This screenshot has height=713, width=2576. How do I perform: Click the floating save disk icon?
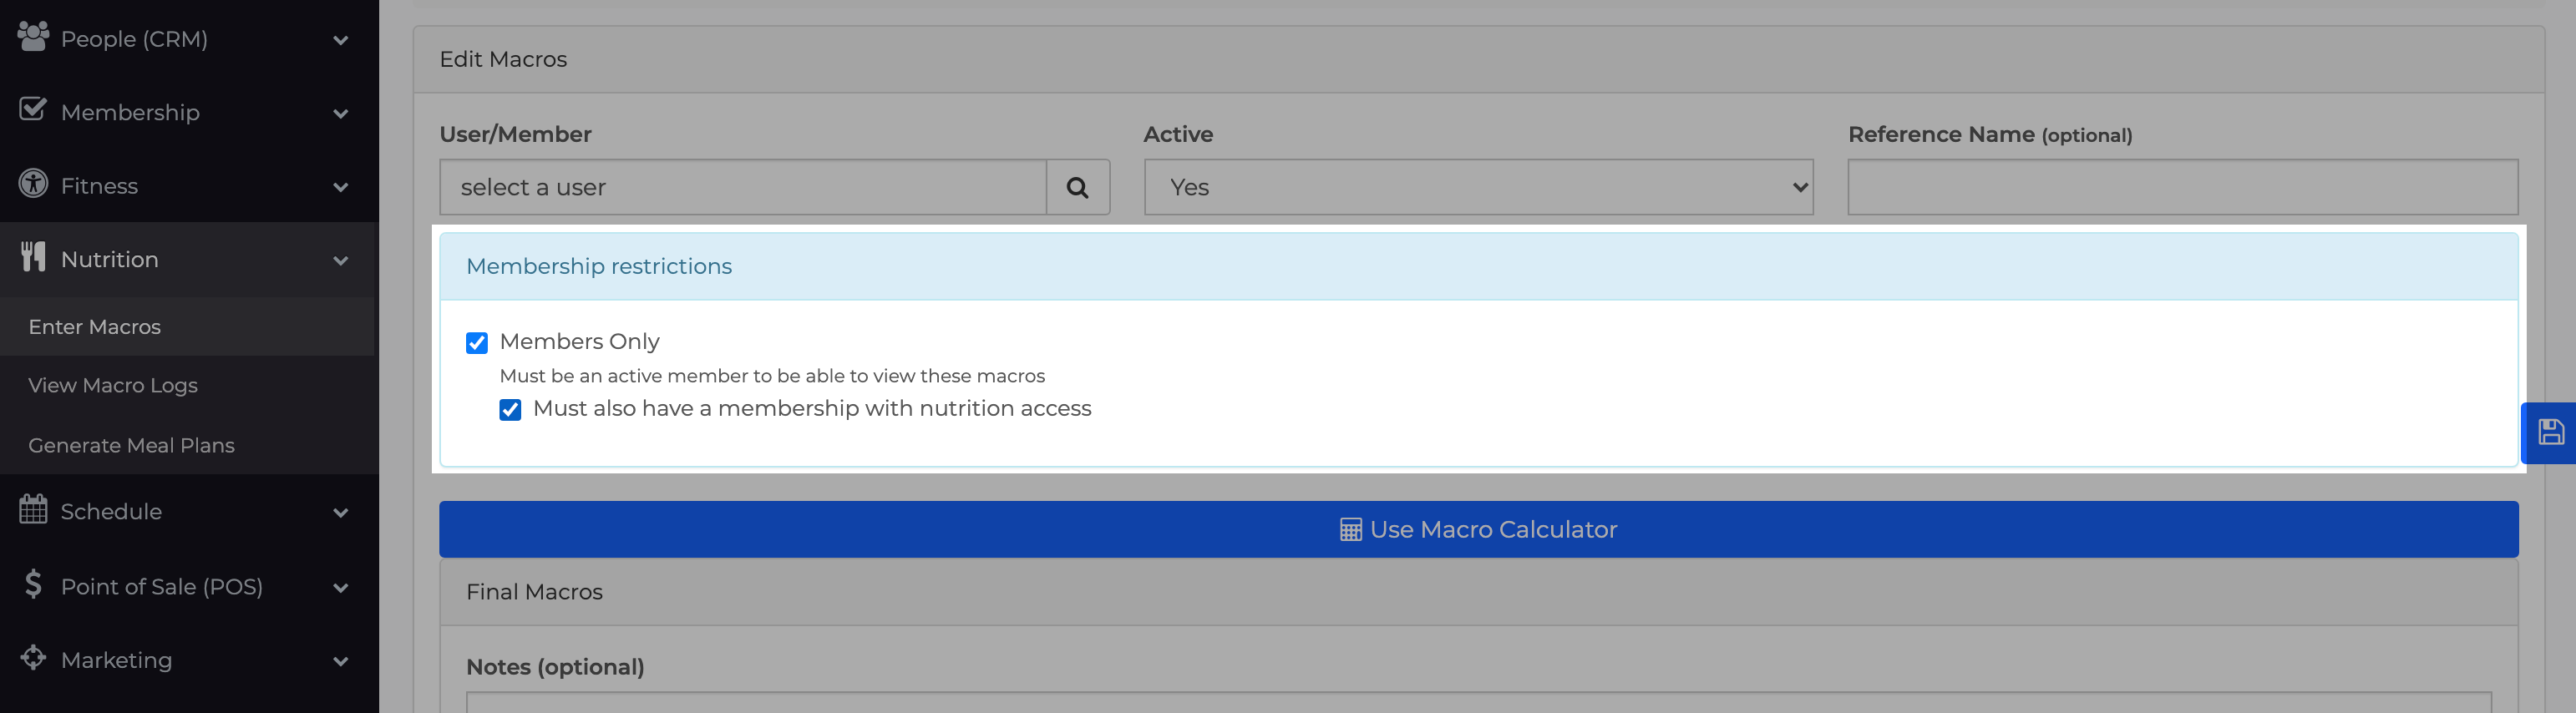coord(2550,432)
